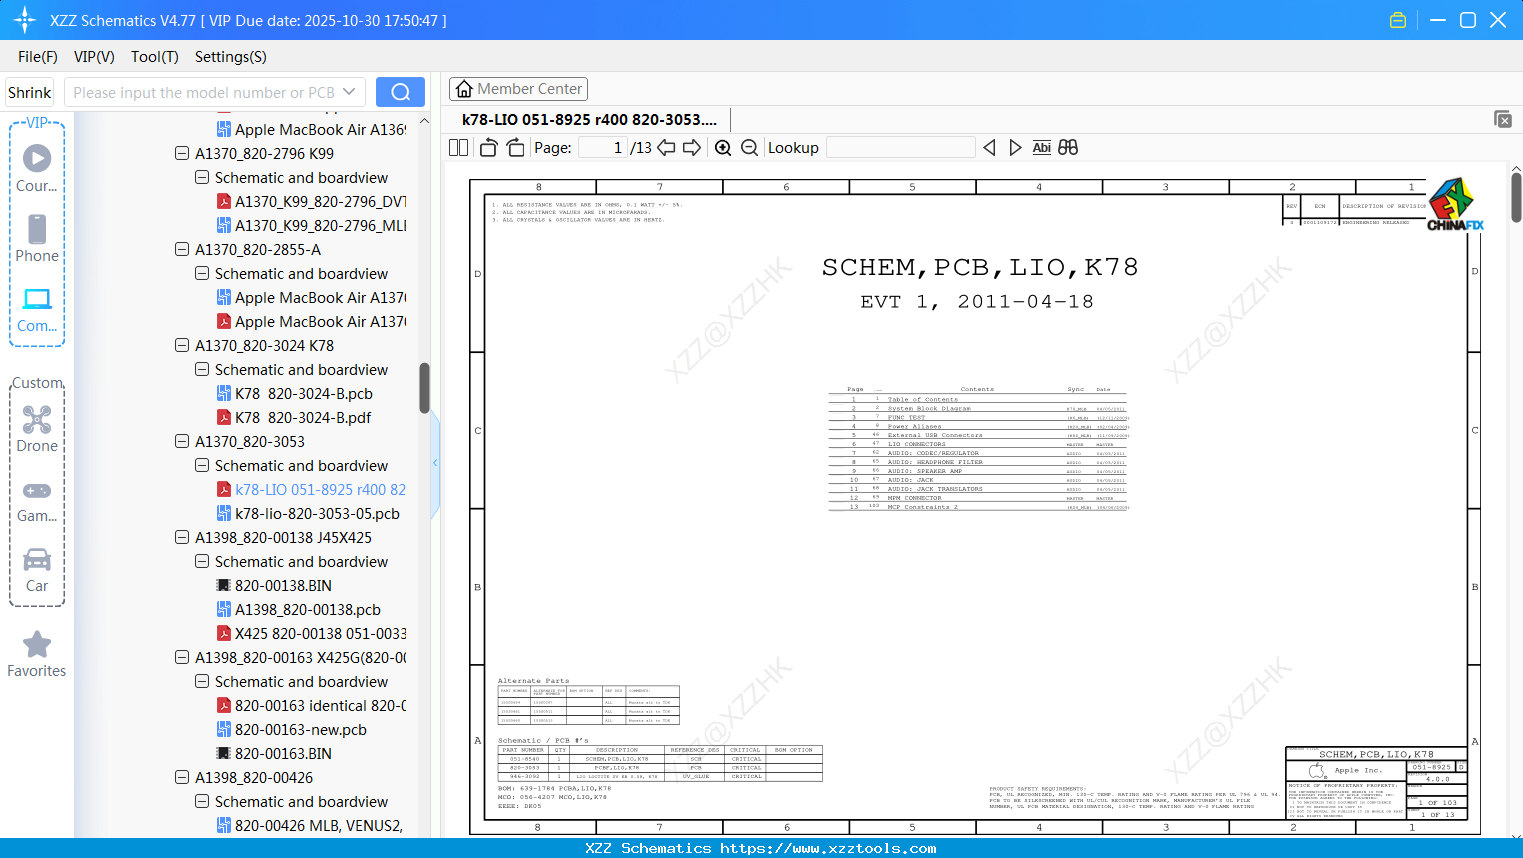Click the file tree scroll-up arrow
The width and height of the screenshot is (1523, 858).
pyautogui.click(x=424, y=121)
